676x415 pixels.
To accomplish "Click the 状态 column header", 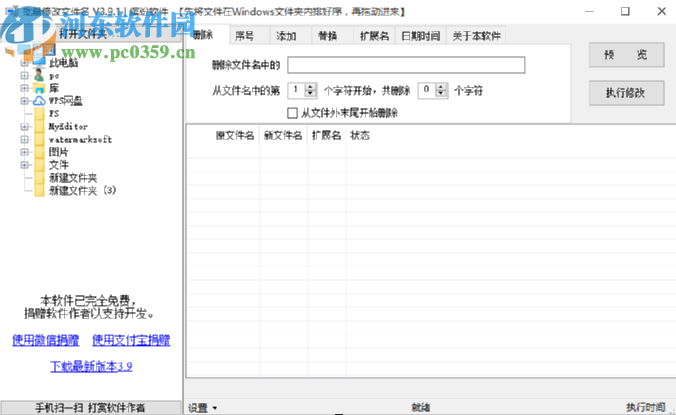I will 360,135.
